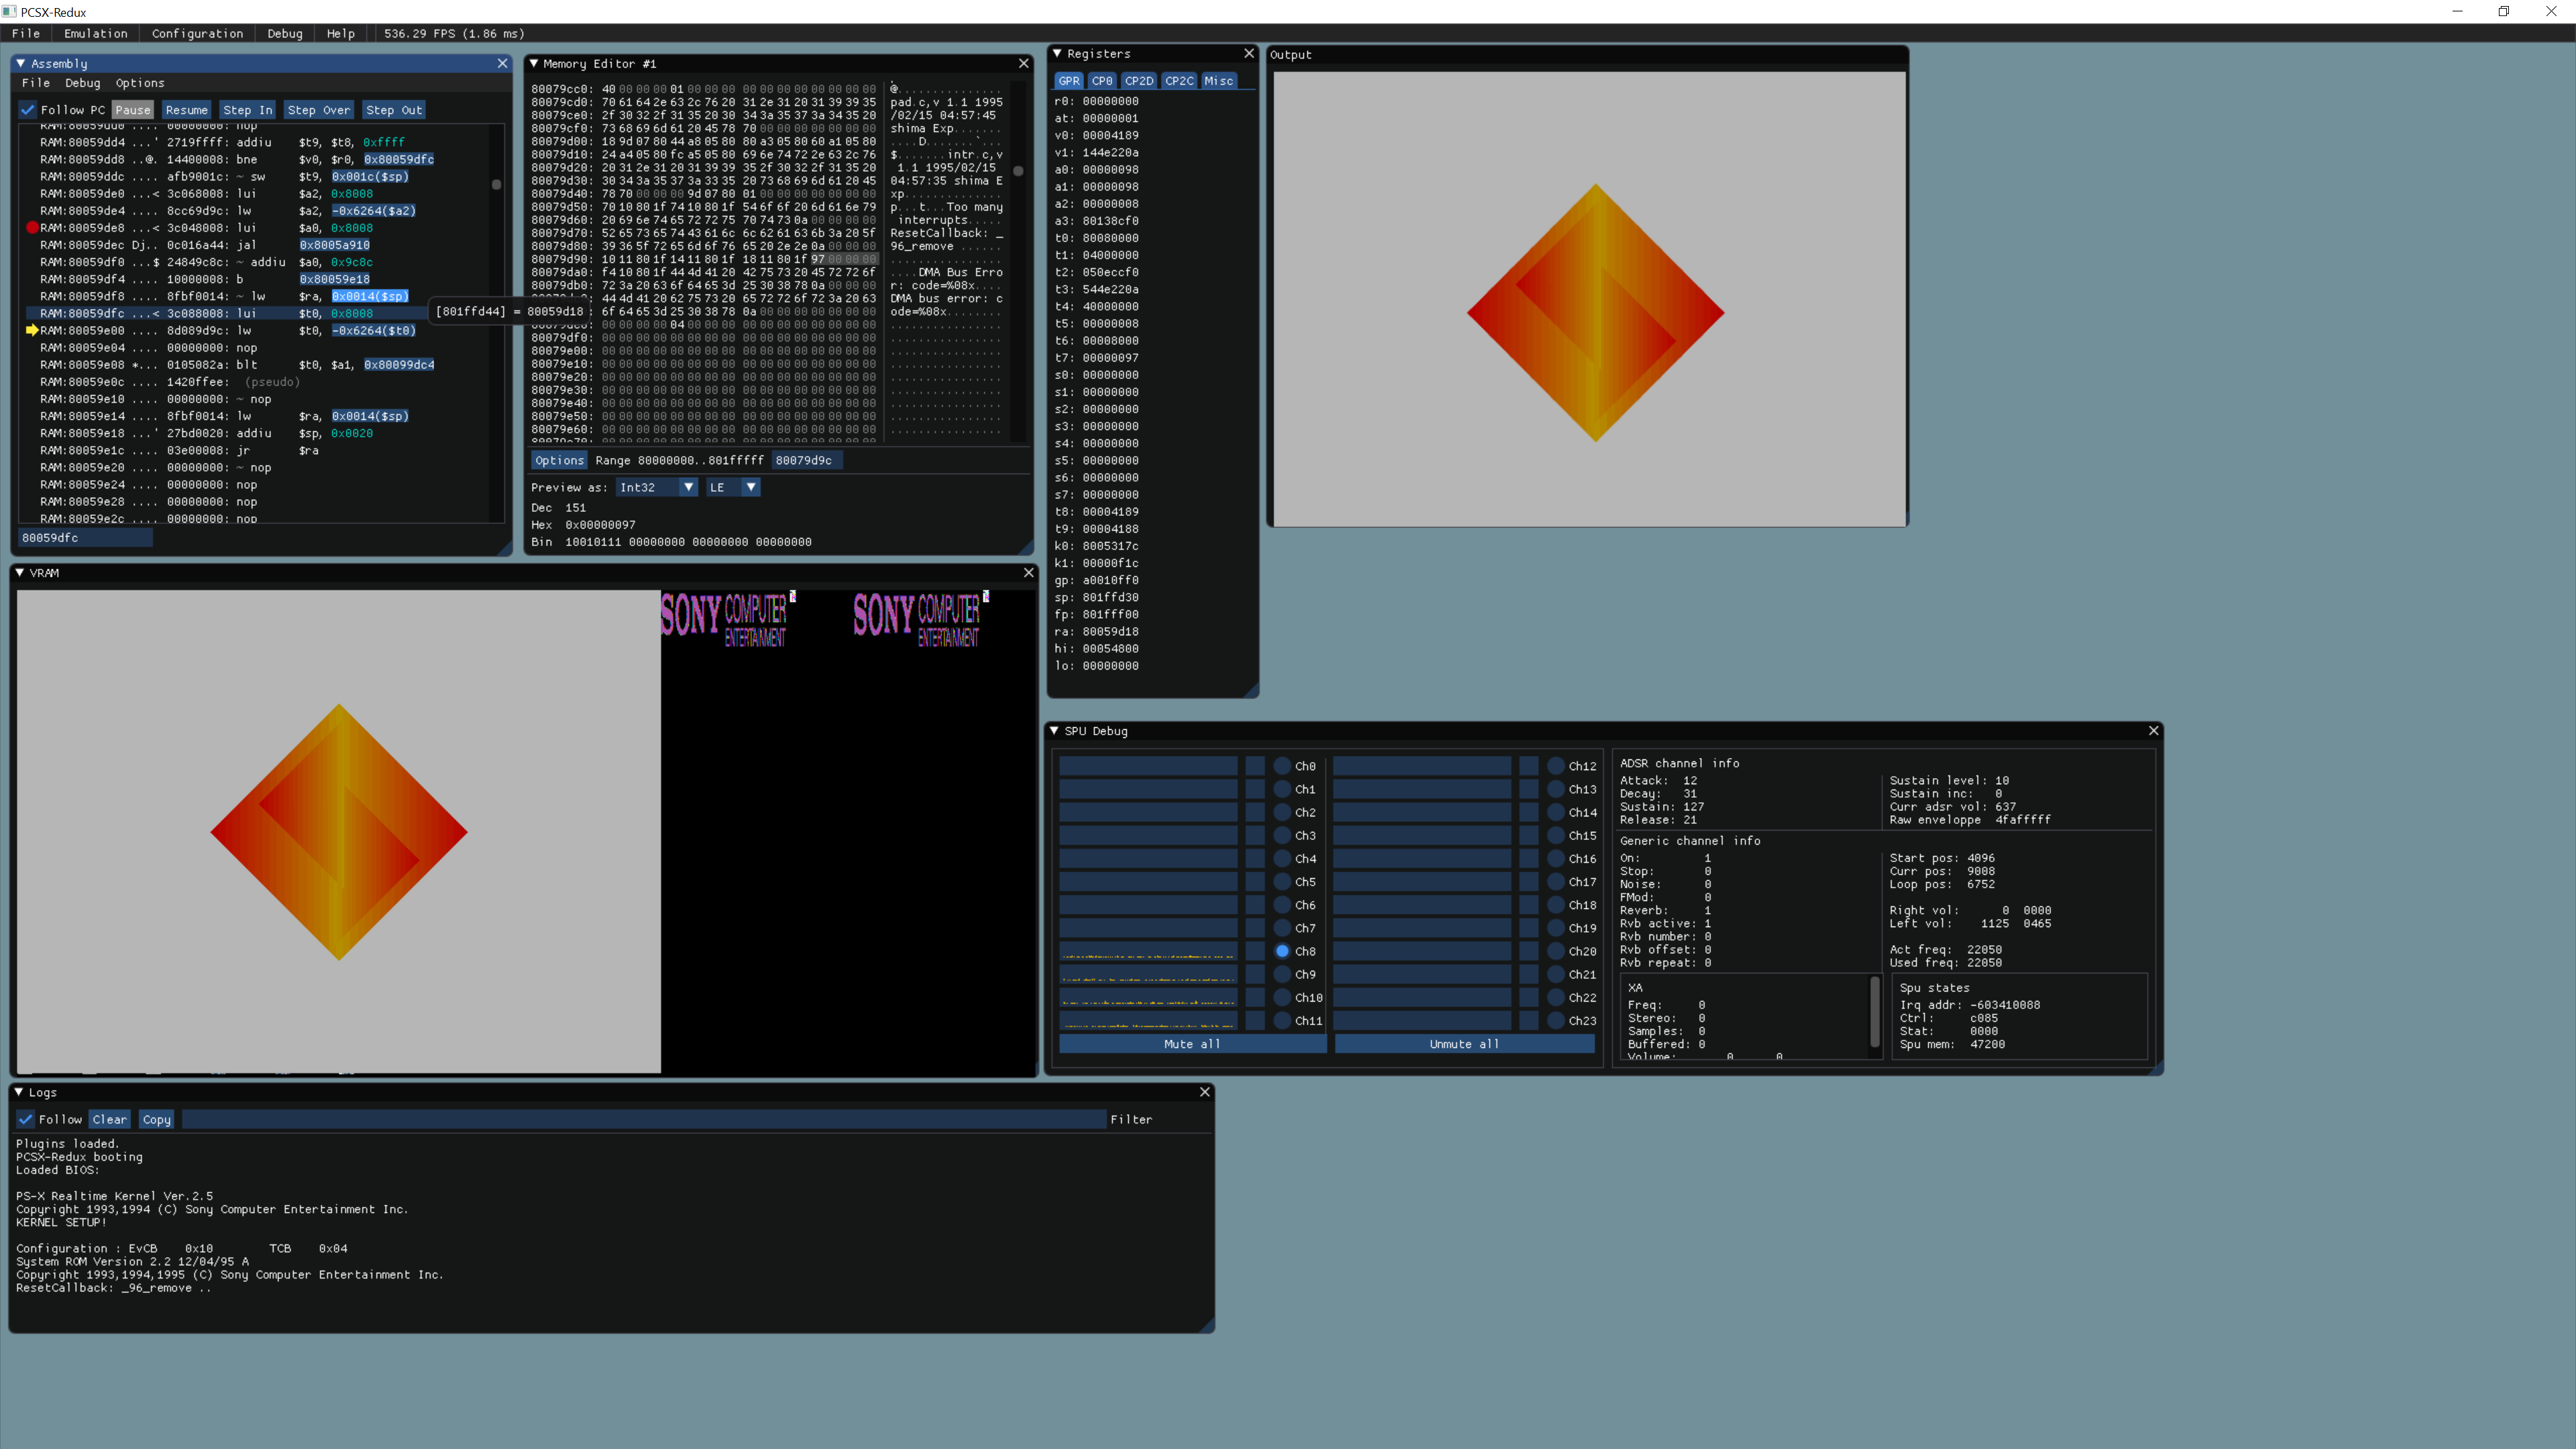The height and width of the screenshot is (1449, 2576).
Task: Click the Ch8 channel waveform bar
Action: tap(1148, 951)
